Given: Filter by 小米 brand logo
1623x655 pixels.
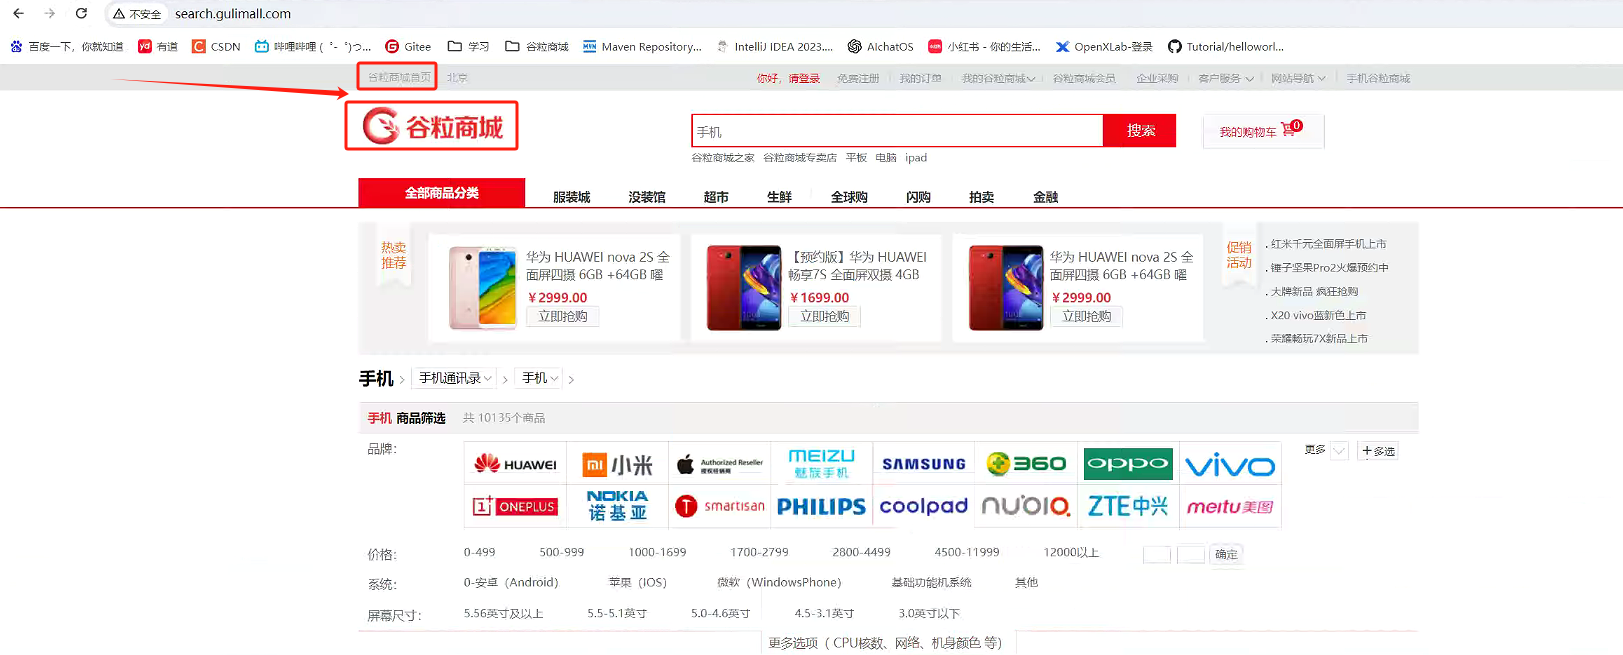Looking at the screenshot, I should coord(618,464).
